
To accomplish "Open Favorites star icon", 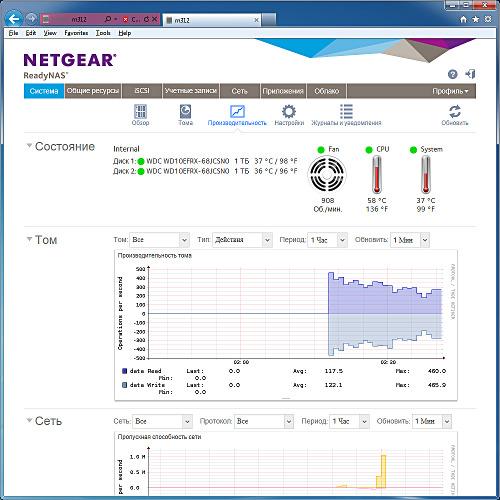I will click(476, 19).
